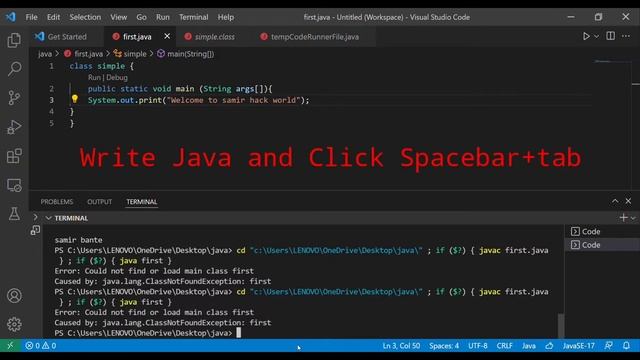Open Run and Debug view

pos(14,127)
